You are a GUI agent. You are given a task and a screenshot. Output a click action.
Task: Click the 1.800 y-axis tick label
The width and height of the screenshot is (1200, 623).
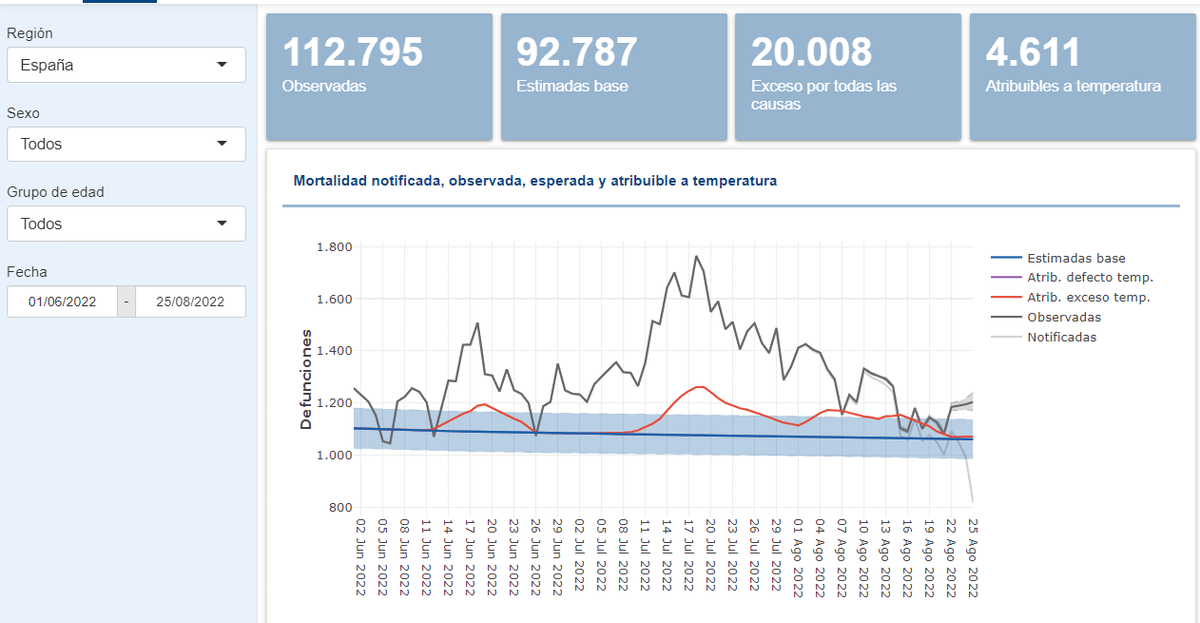coord(333,247)
